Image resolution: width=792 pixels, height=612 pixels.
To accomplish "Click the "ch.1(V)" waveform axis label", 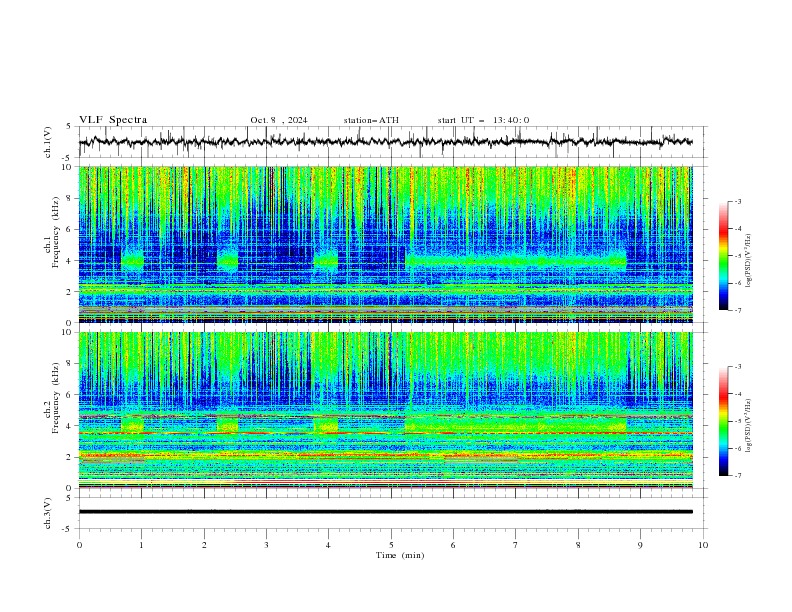I will point(48,142).
